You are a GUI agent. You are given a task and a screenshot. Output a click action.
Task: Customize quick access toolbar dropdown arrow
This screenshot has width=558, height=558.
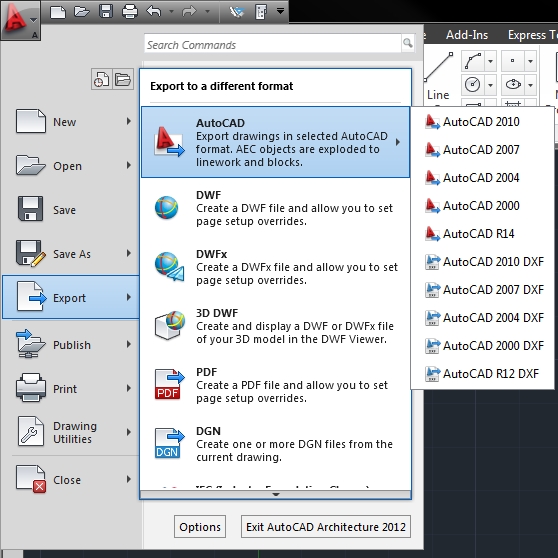pyautogui.click(x=280, y=11)
